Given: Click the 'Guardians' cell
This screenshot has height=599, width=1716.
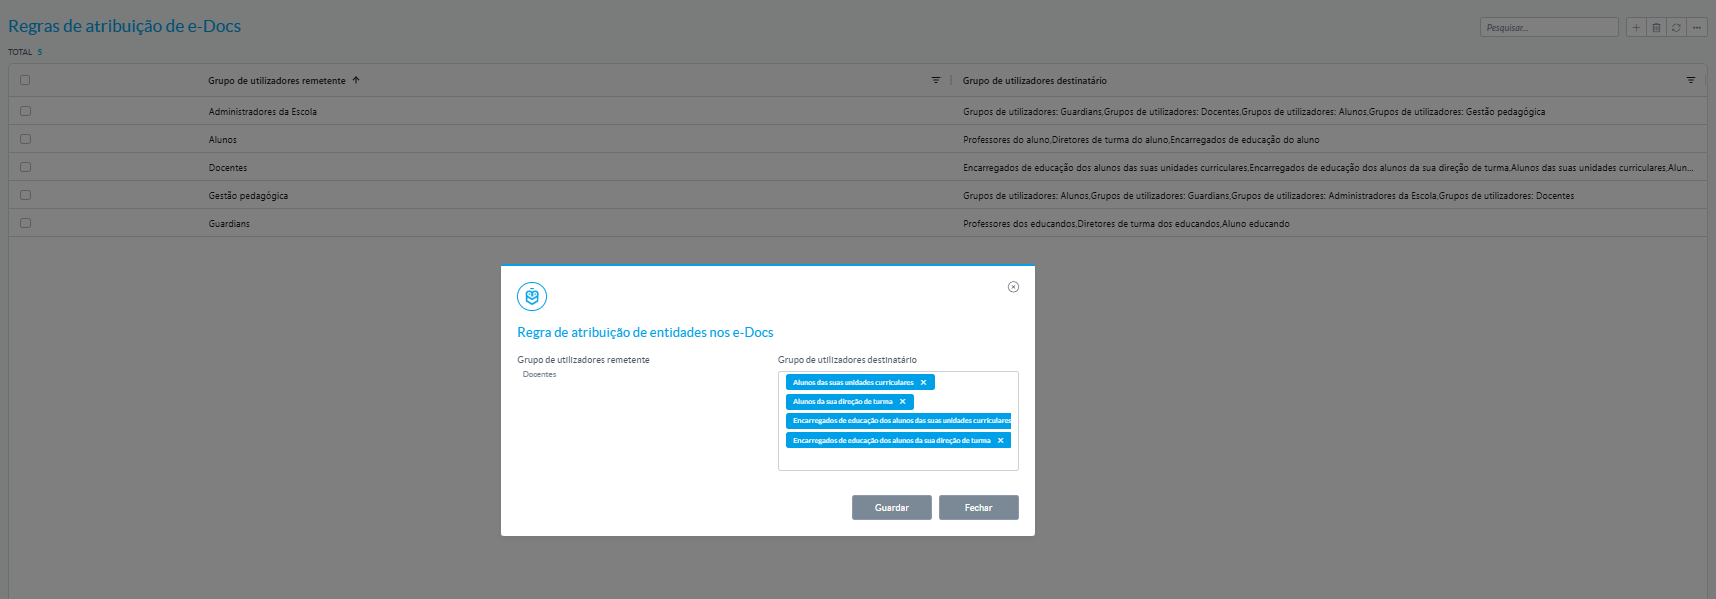Looking at the screenshot, I should pyautogui.click(x=229, y=224).
